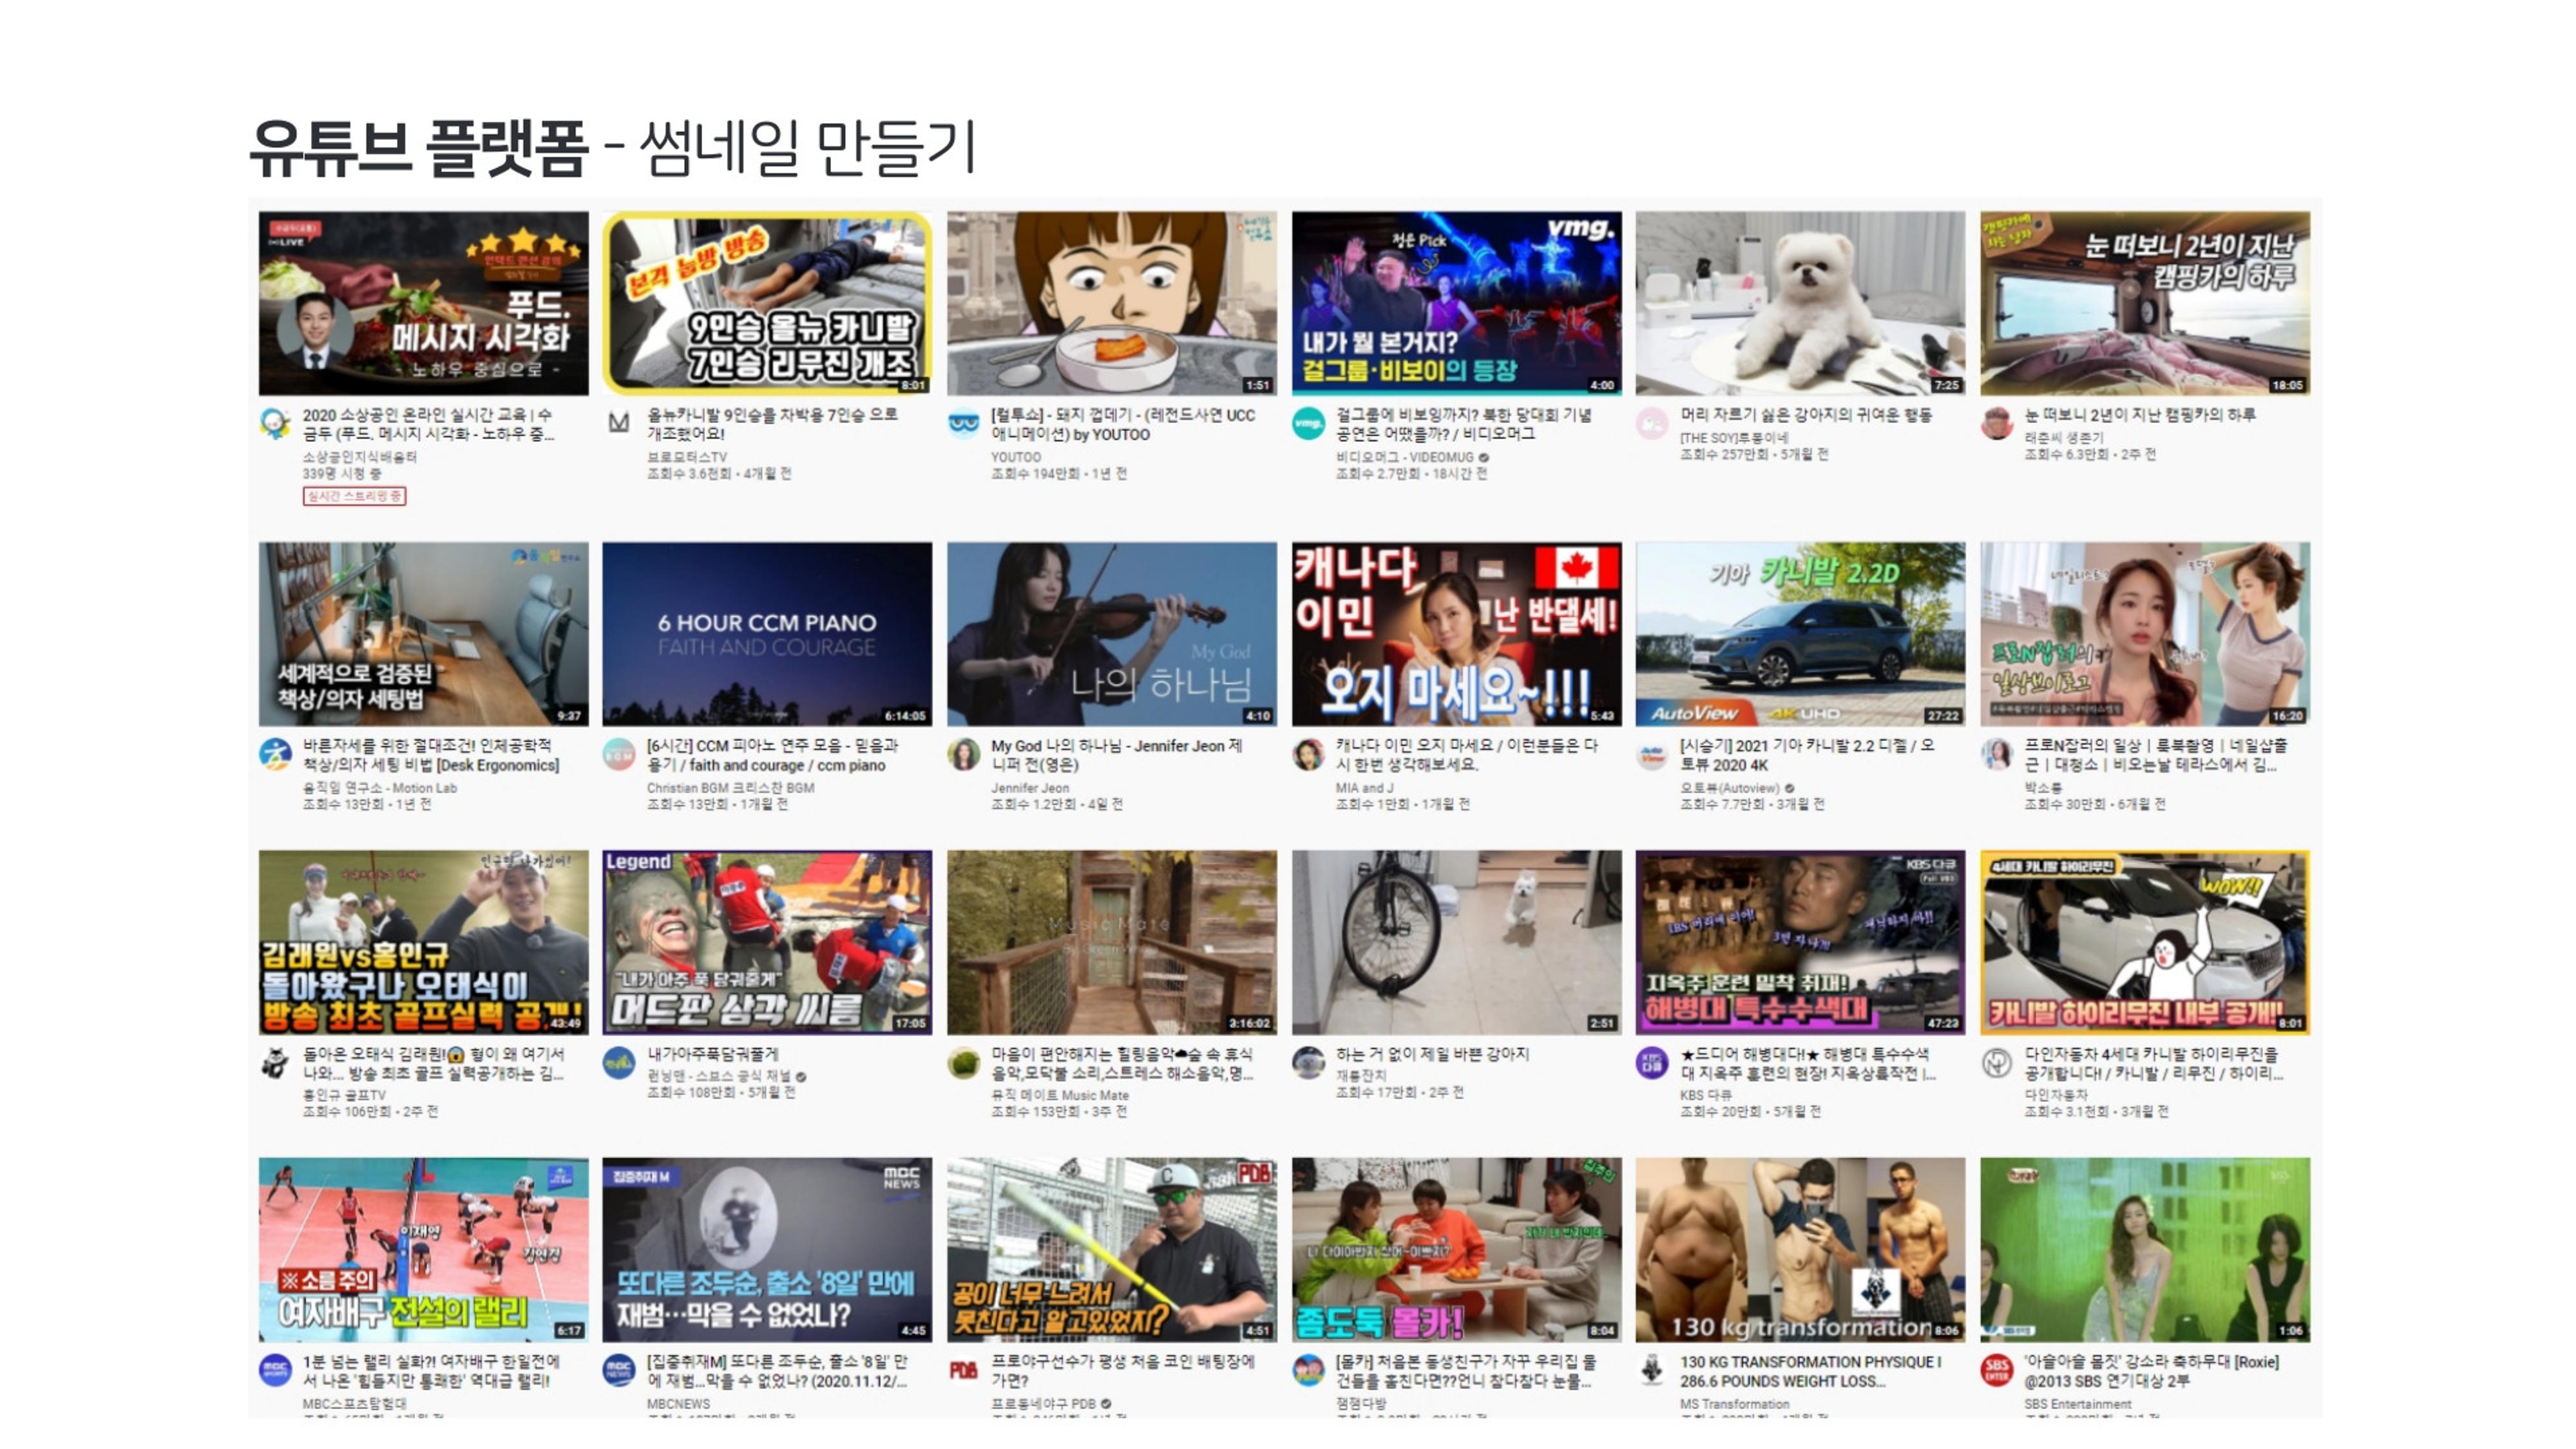Open Motion Lab channel avatar icon
The width and height of the screenshot is (2576, 1449).
275,754
